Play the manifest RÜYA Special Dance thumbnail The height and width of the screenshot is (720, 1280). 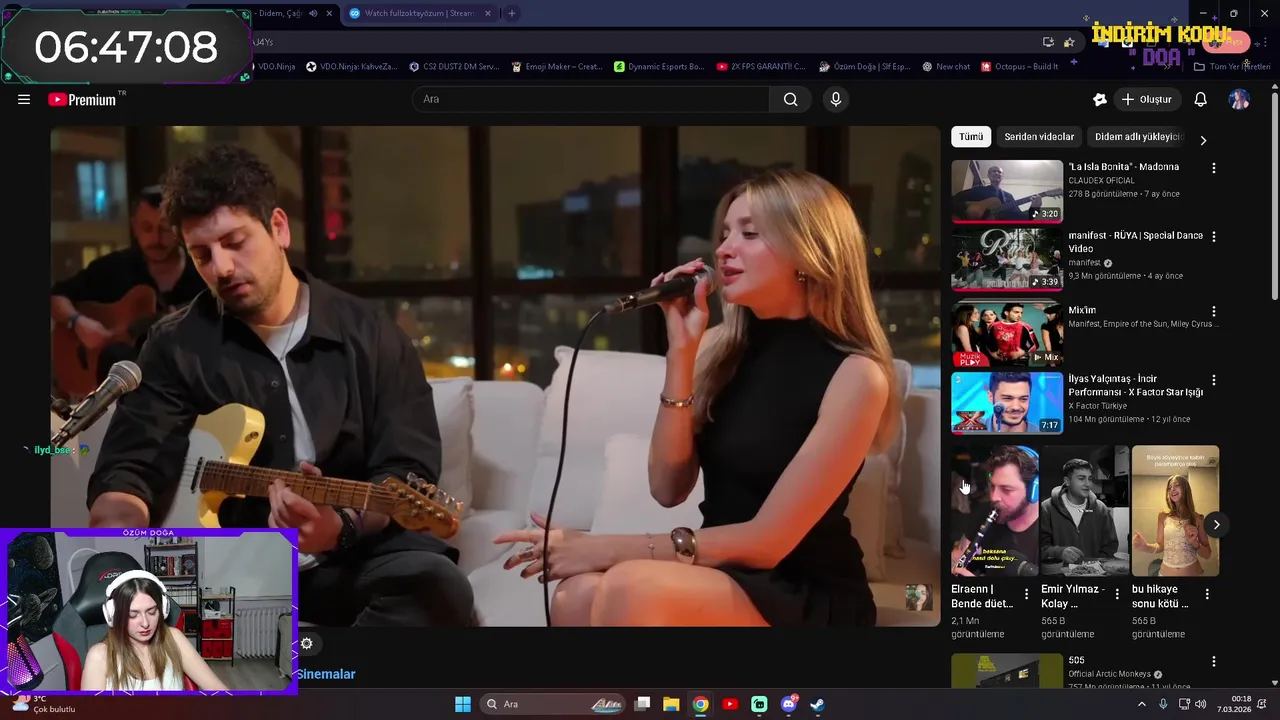coord(1007,260)
